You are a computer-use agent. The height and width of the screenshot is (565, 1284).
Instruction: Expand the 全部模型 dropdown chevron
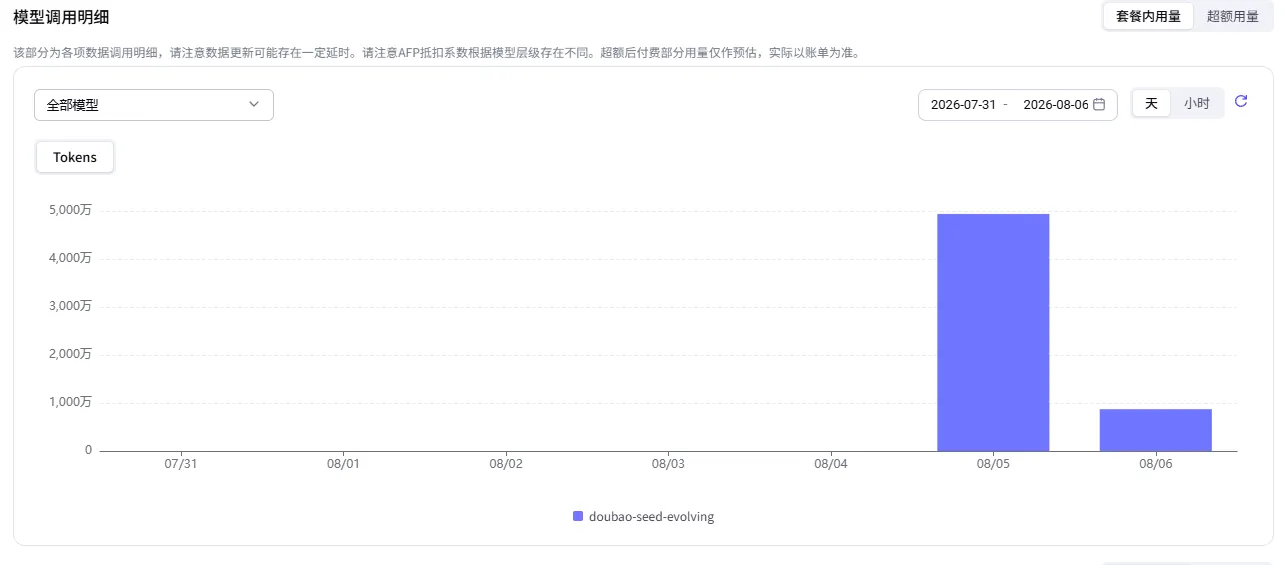point(254,104)
